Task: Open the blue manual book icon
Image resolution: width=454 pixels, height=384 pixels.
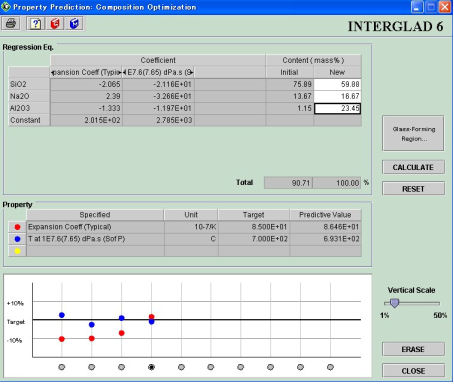Action: coord(74,24)
